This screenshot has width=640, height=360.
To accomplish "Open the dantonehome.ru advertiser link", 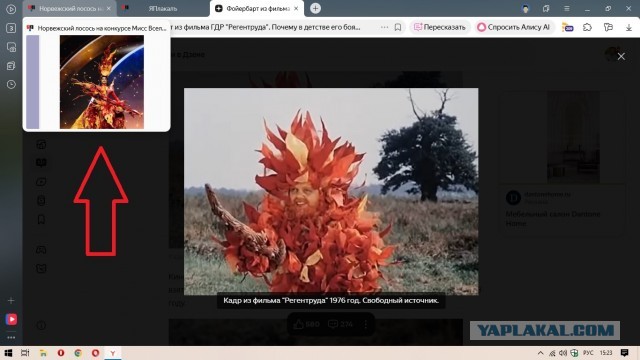I will [547, 194].
